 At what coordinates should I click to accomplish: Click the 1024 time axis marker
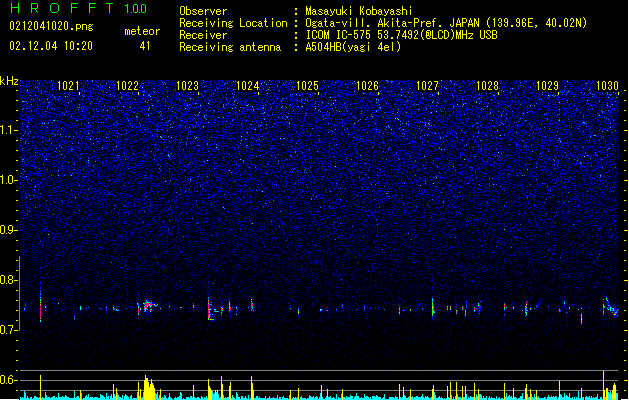pyautogui.click(x=248, y=86)
